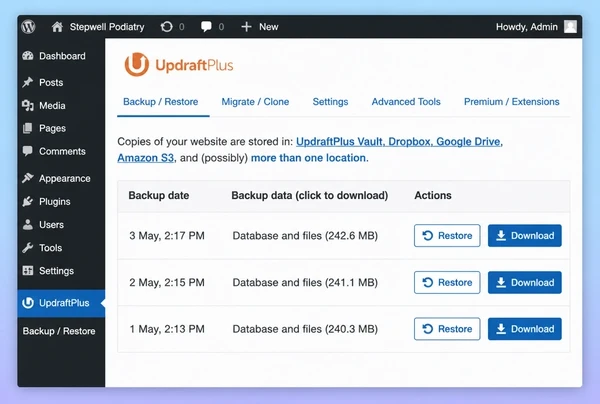Click the WordPress logo in admin bar
Image resolution: width=600 pixels, height=404 pixels.
pyautogui.click(x=28, y=27)
